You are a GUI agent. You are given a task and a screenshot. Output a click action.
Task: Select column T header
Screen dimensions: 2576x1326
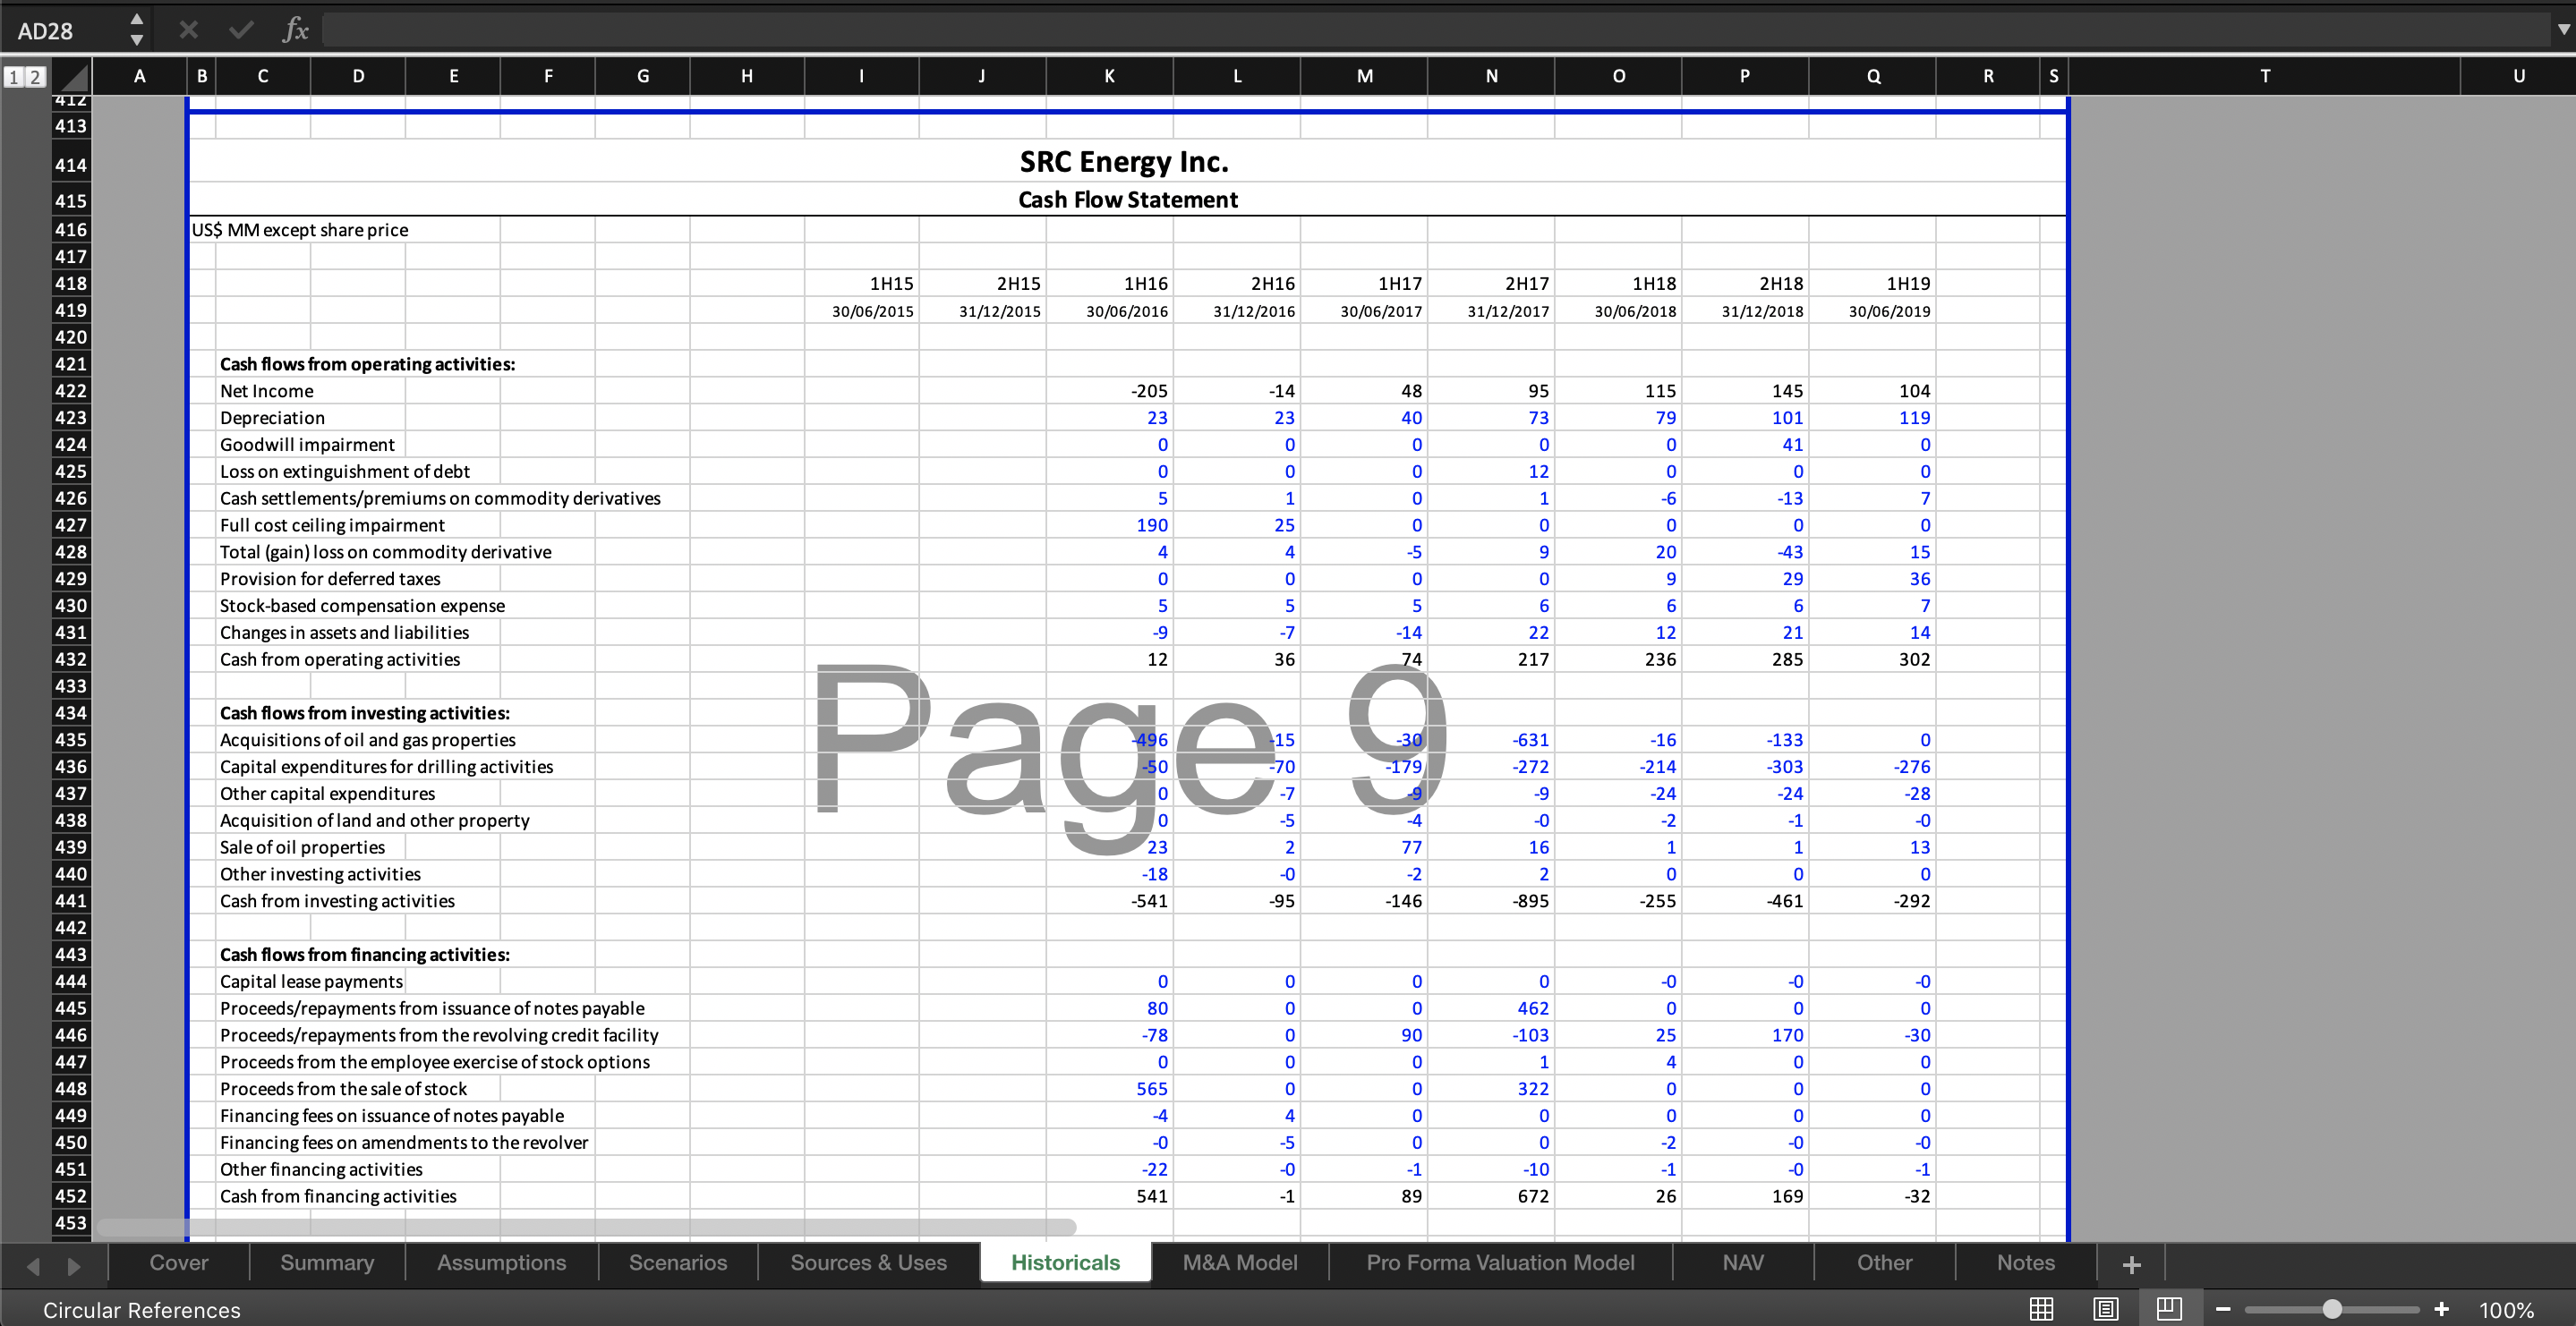2265,76
